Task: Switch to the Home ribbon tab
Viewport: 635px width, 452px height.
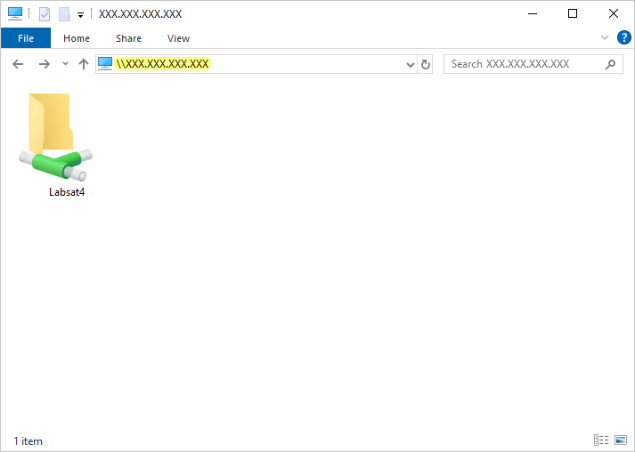Action: pos(76,38)
